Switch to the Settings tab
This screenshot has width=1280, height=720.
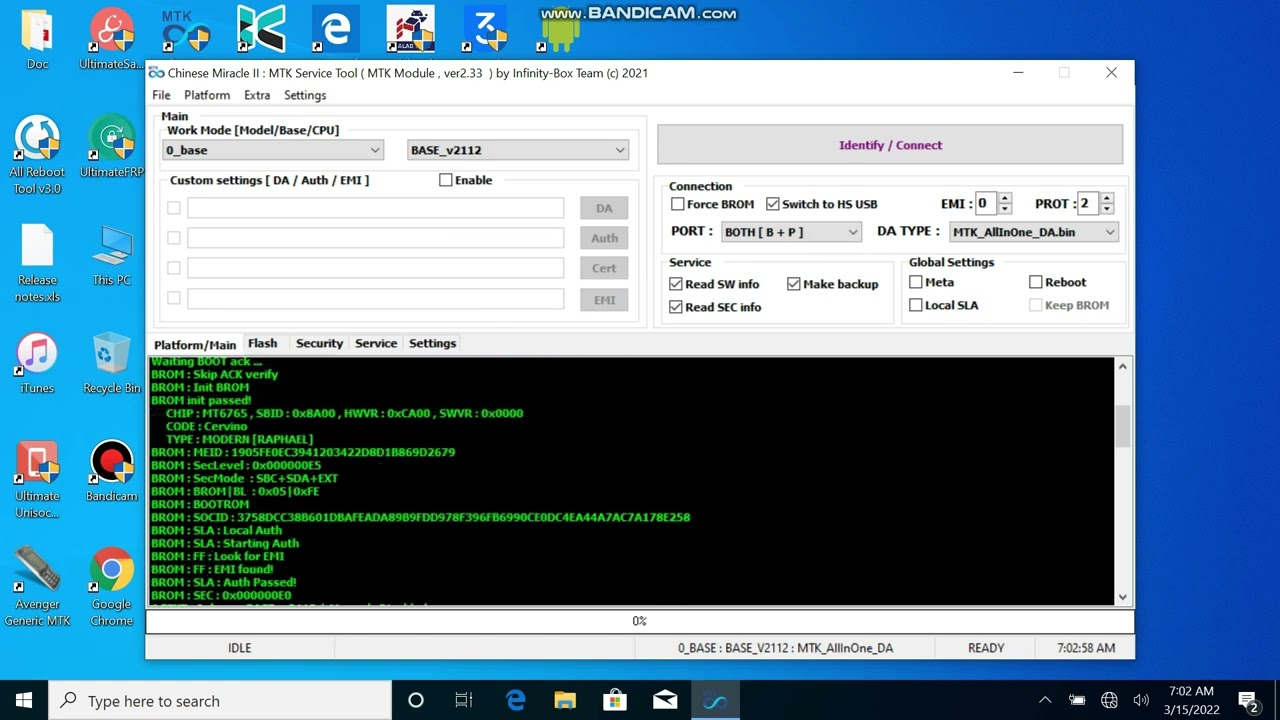coord(432,343)
